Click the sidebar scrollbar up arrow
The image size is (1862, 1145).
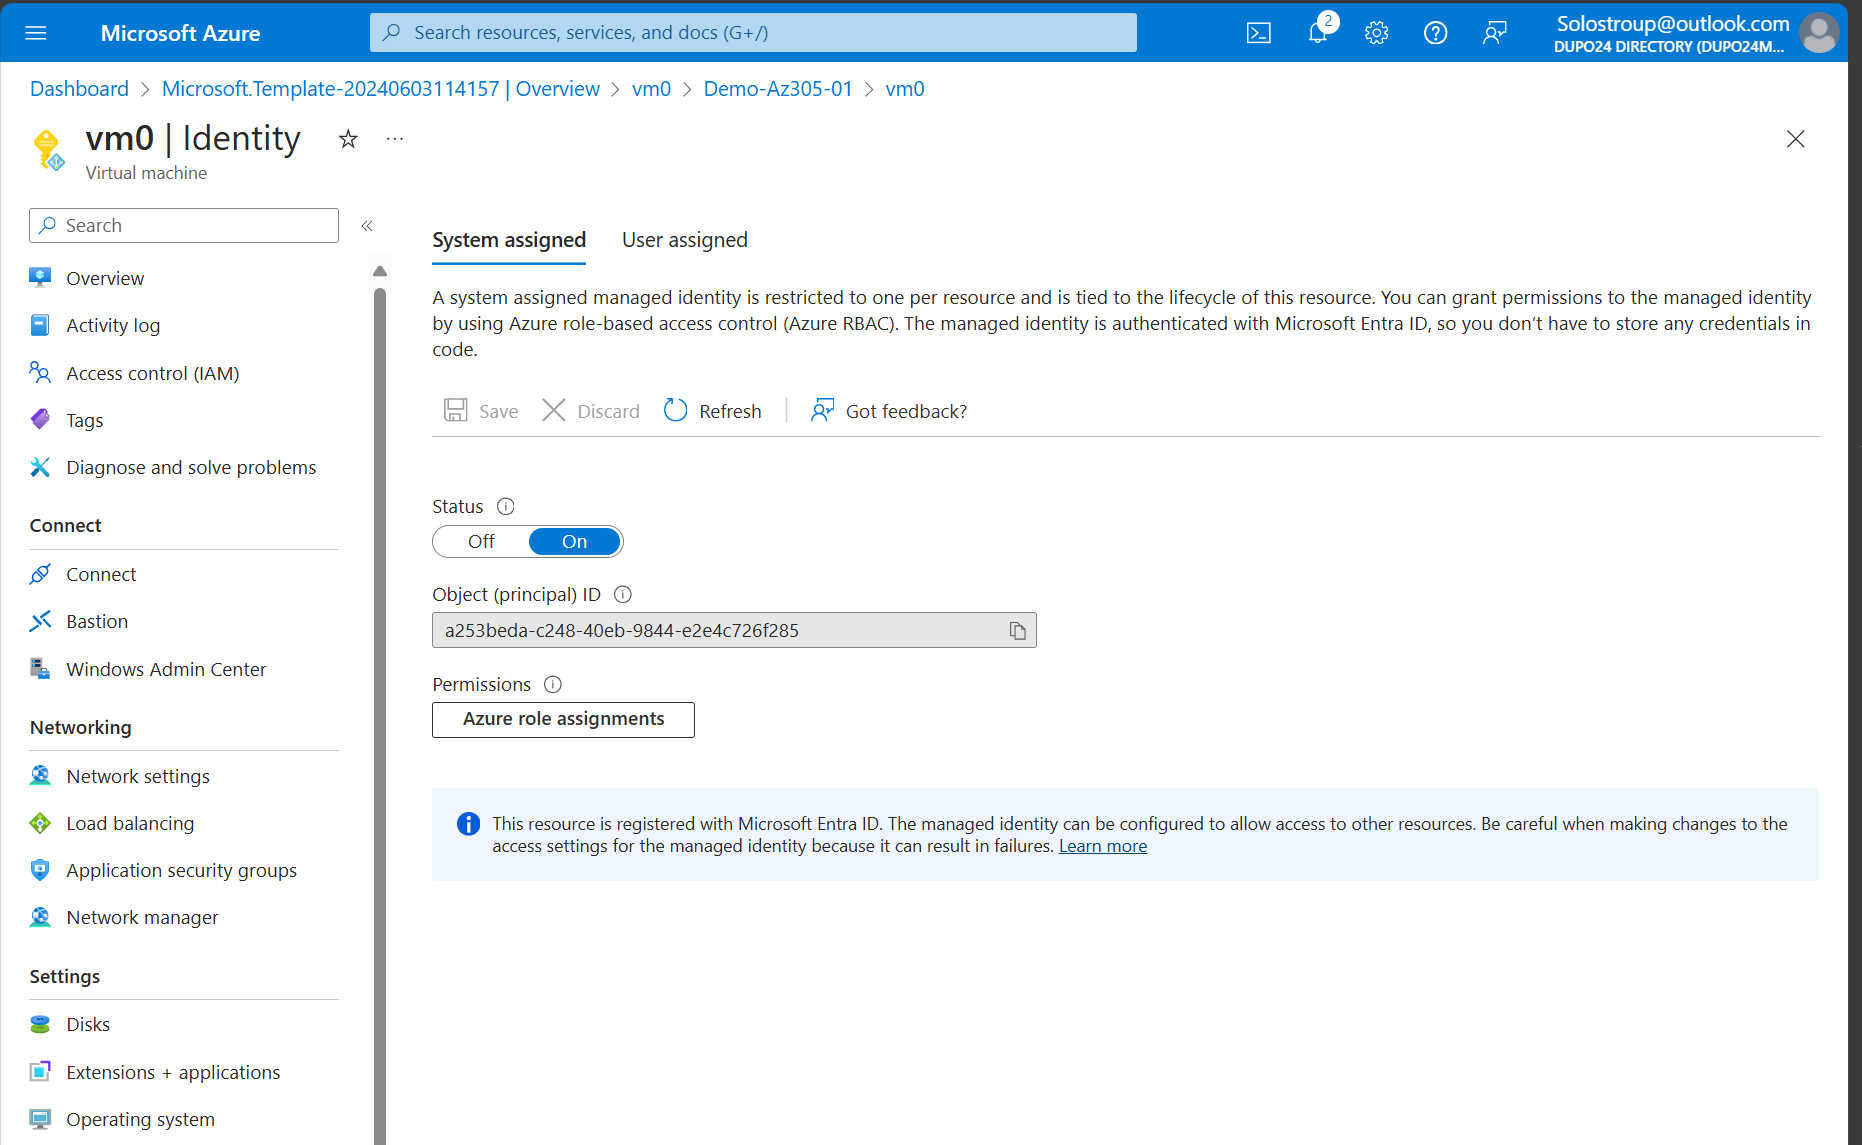click(x=380, y=271)
